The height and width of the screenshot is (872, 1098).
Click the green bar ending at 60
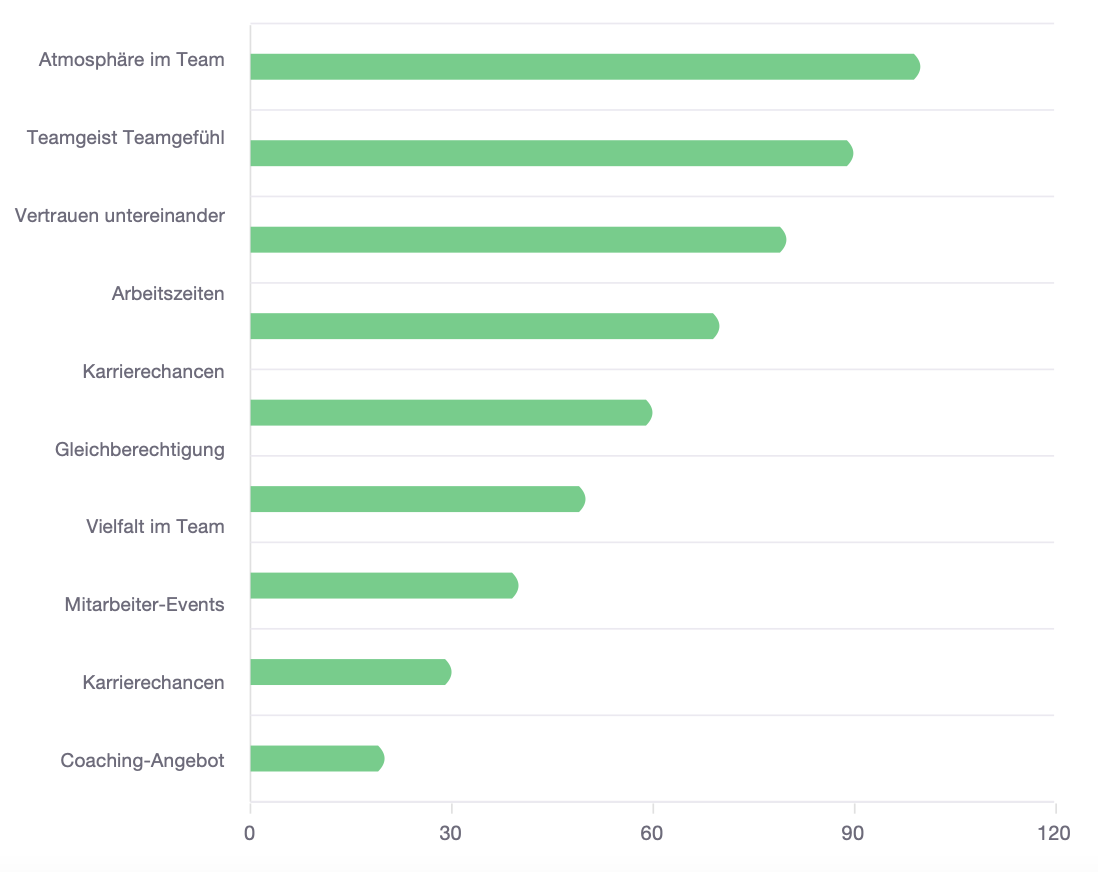[x=450, y=413]
